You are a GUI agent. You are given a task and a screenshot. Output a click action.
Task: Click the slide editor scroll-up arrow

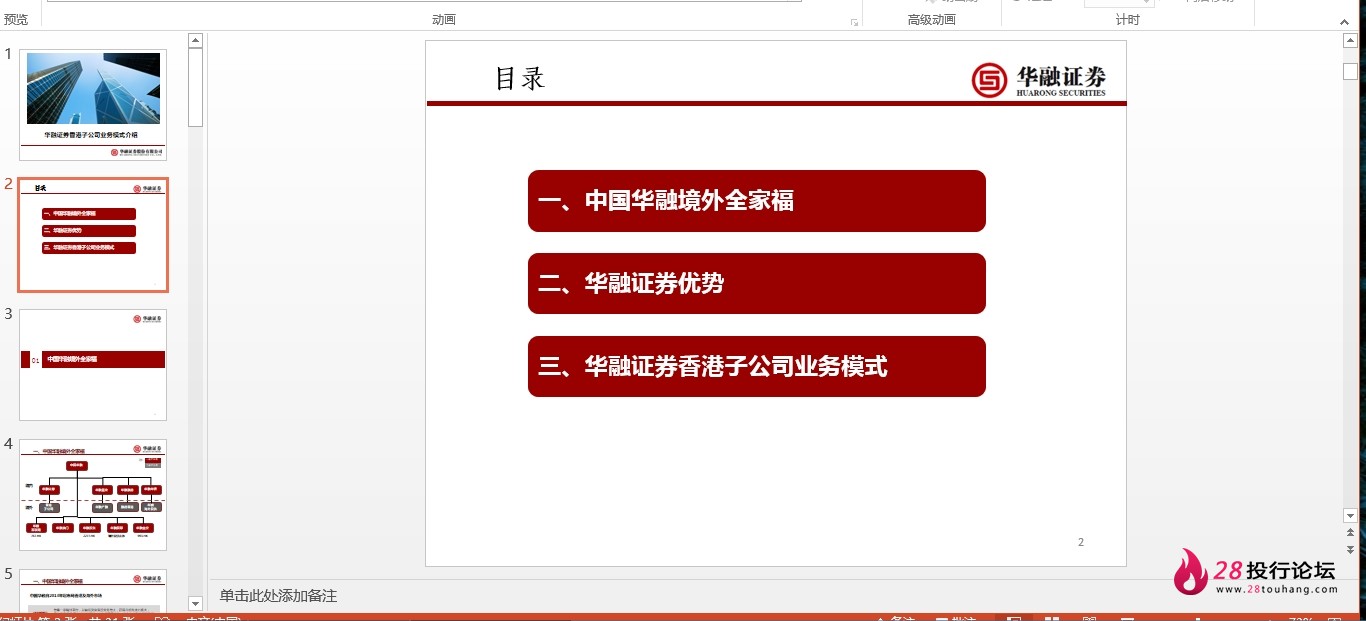1350,41
